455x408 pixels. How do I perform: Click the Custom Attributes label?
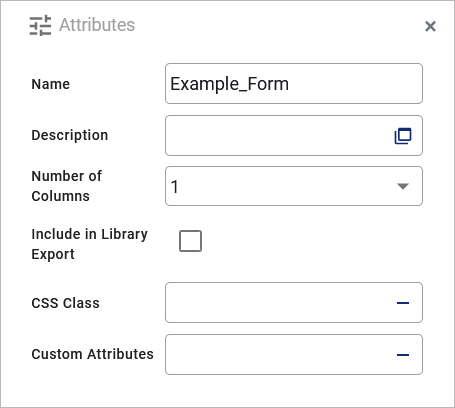pos(92,354)
